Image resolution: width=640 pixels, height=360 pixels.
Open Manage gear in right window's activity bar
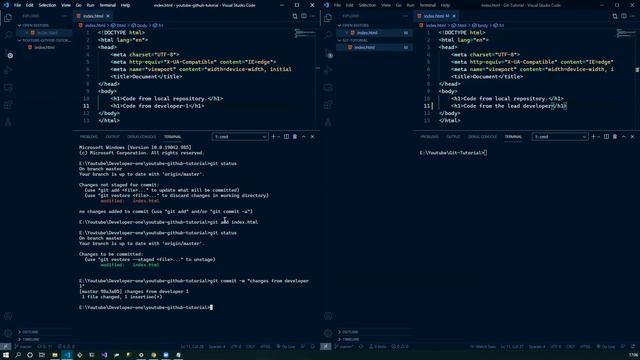(x=328, y=333)
